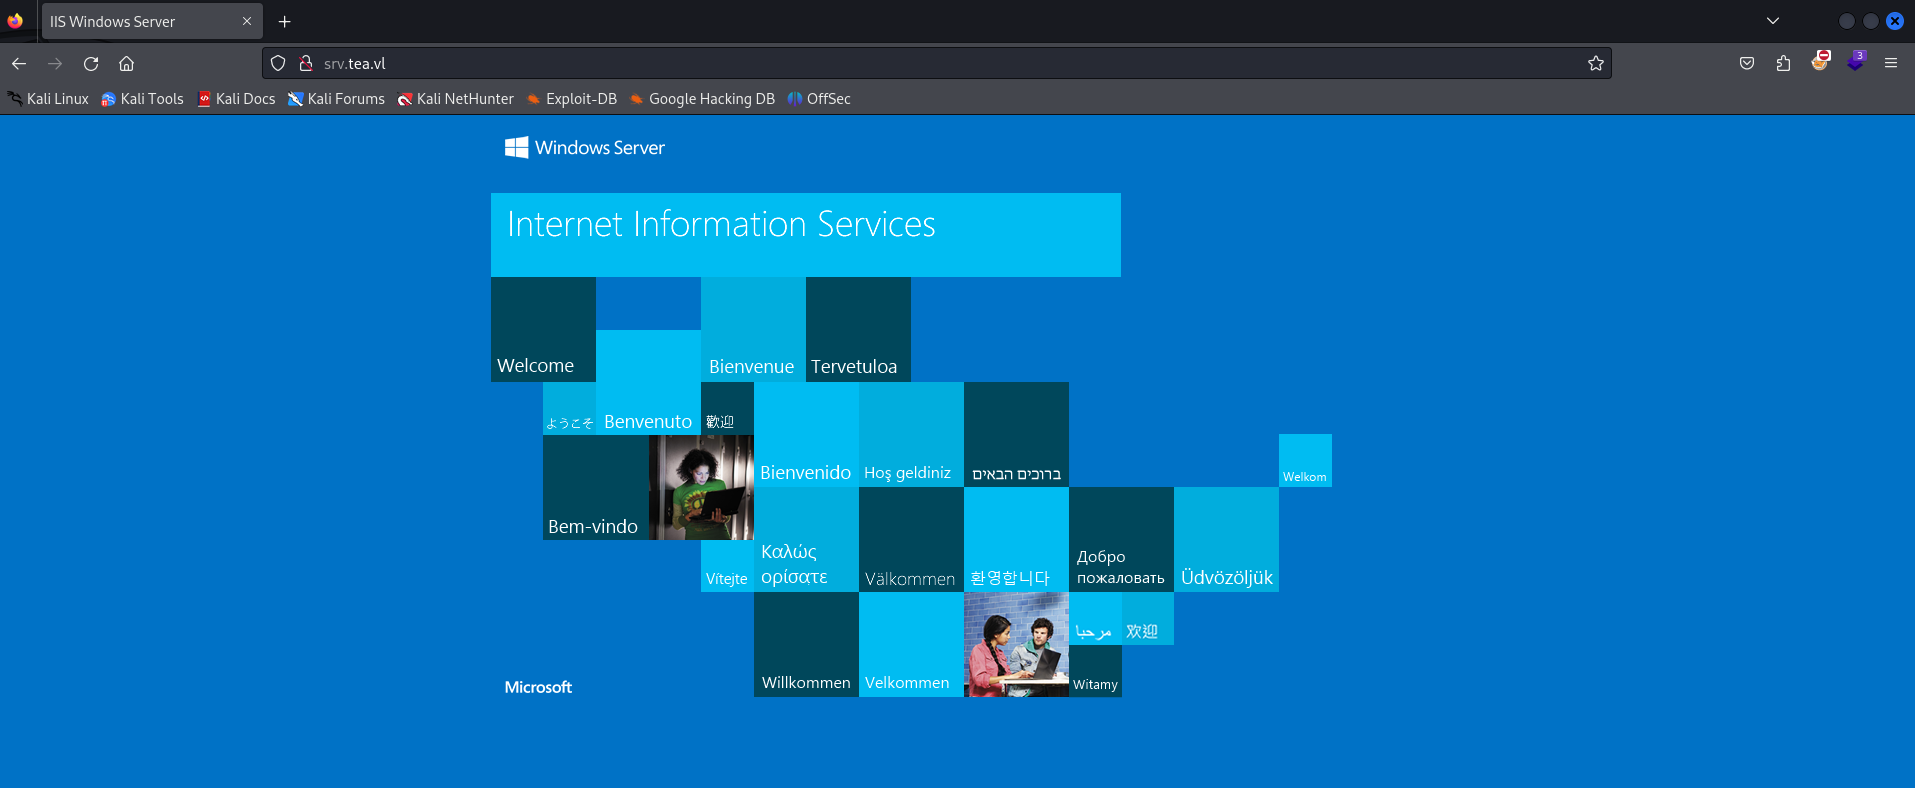Go to the browser home page
This screenshot has height=788, width=1915.
coord(126,64)
